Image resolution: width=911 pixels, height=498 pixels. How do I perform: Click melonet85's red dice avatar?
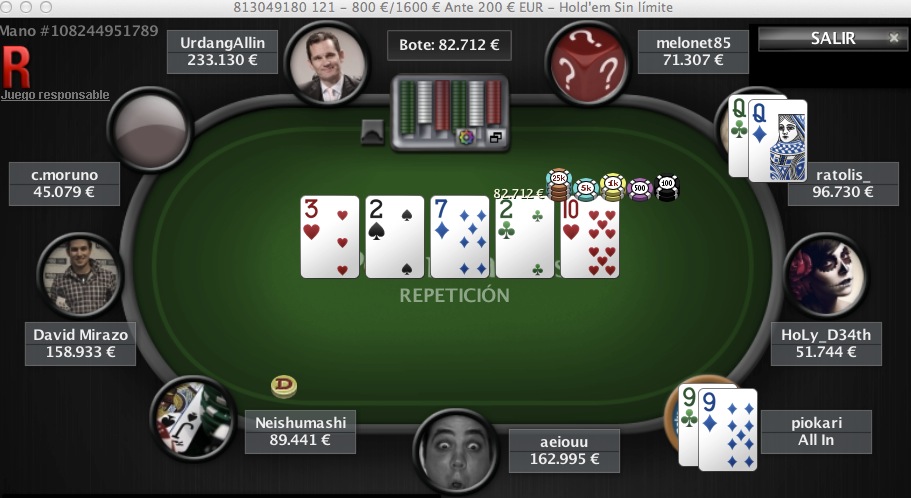pyautogui.click(x=587, y=64)
